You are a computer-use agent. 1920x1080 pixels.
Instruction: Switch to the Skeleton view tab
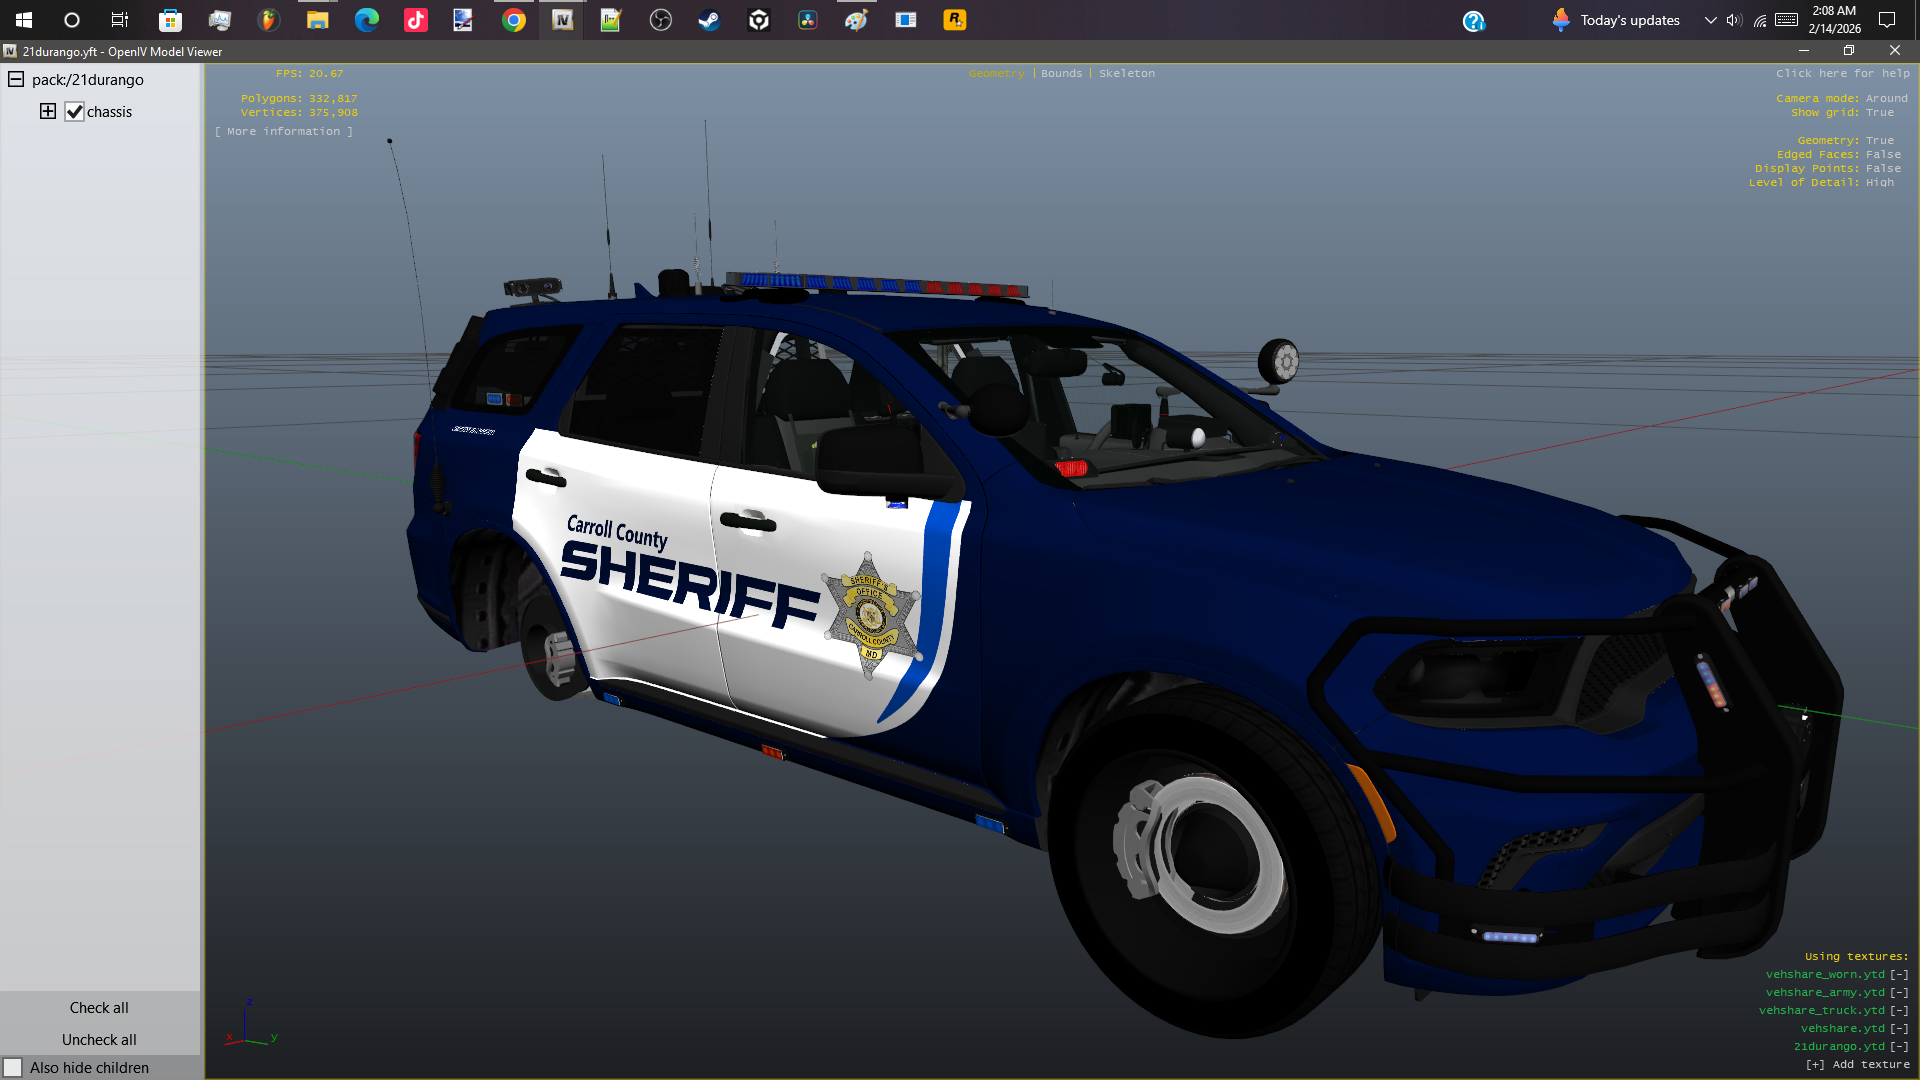(x=1127, y=73)
